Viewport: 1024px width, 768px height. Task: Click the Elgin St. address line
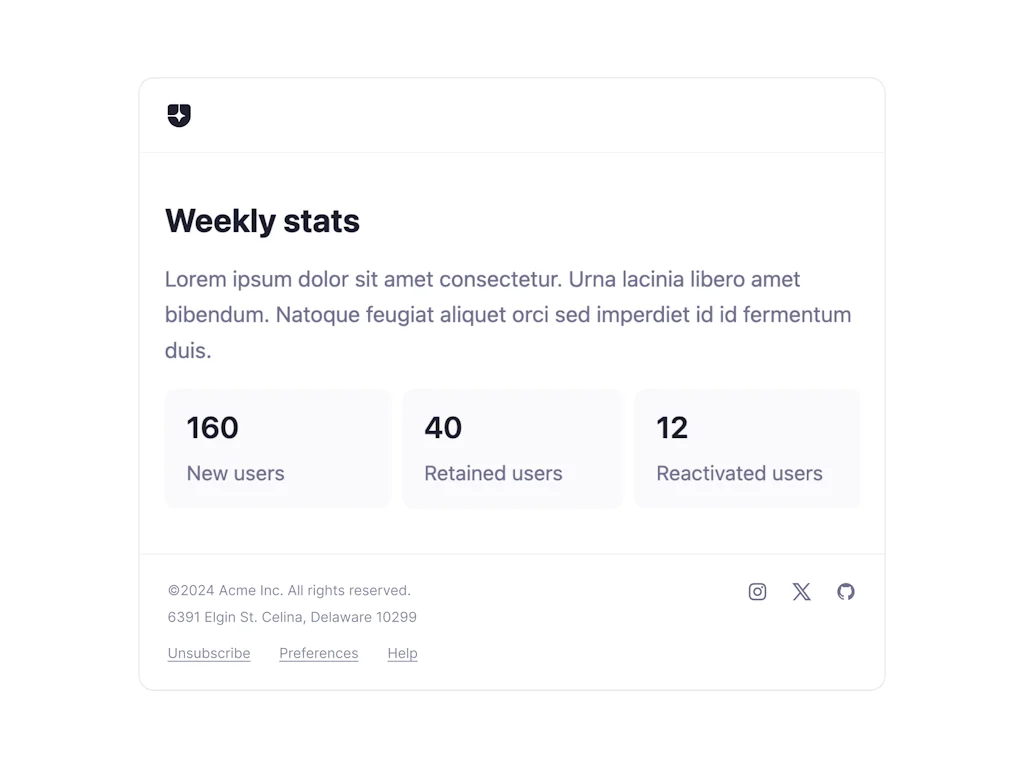click(292, 617)
